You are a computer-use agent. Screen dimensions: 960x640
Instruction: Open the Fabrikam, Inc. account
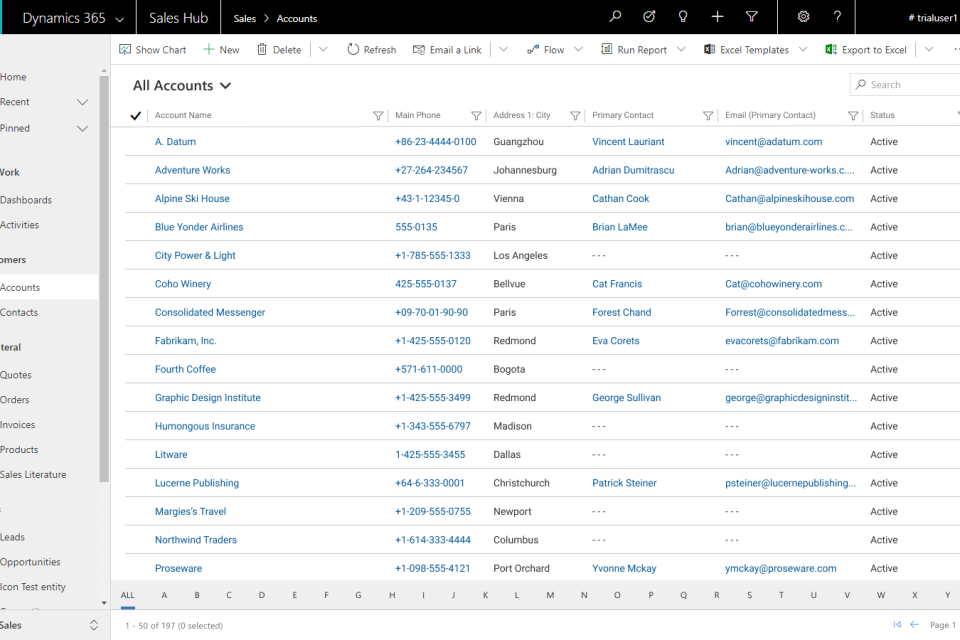pos(185,341)
